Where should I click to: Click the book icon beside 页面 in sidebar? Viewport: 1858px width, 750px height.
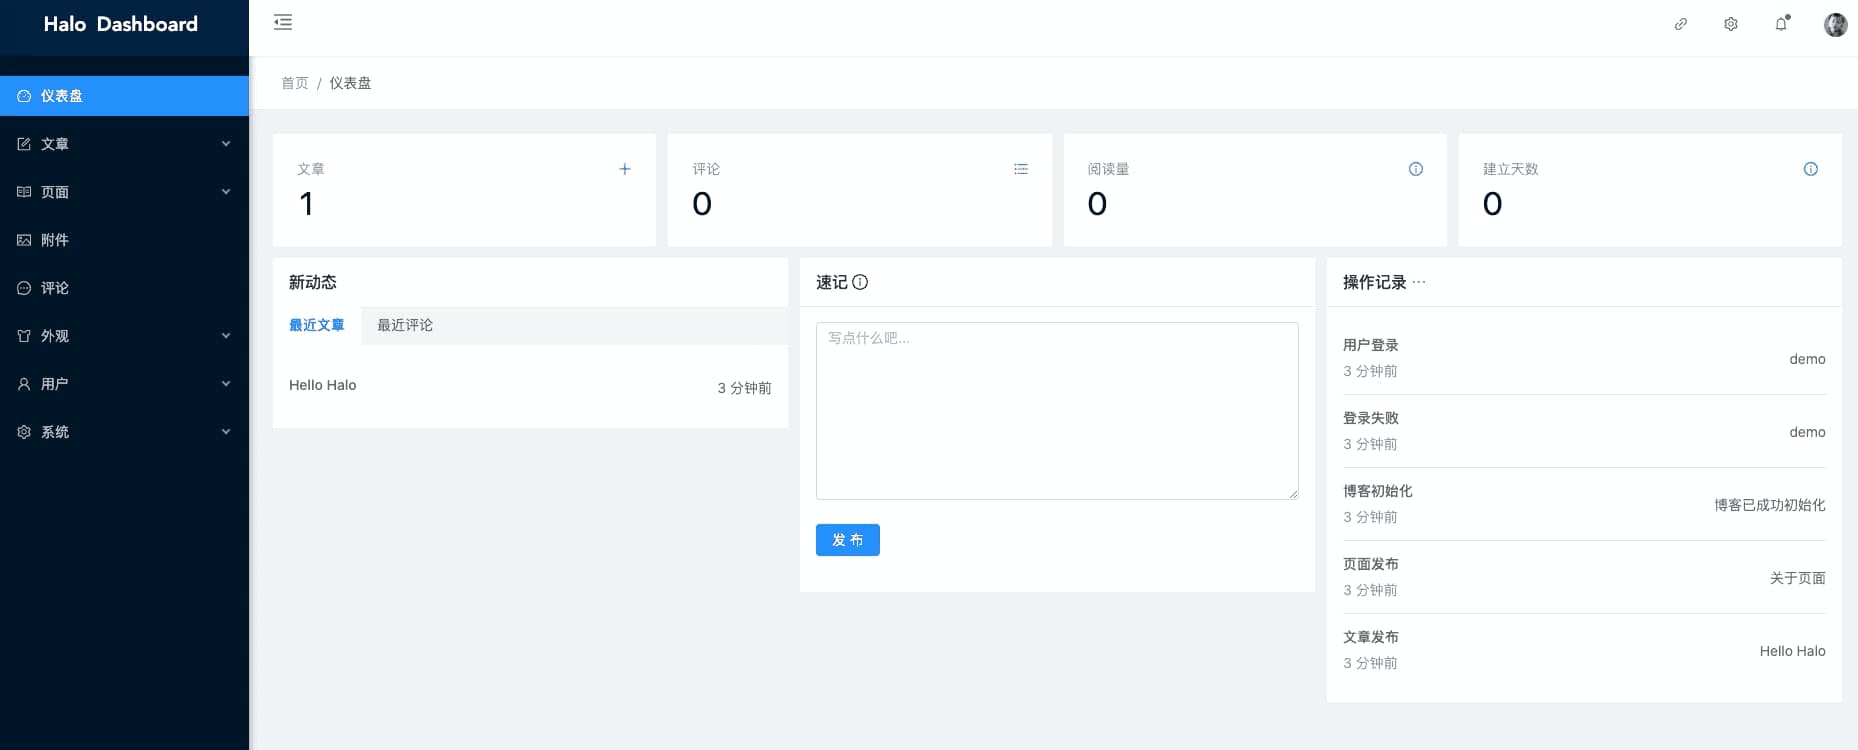(24, 192)
